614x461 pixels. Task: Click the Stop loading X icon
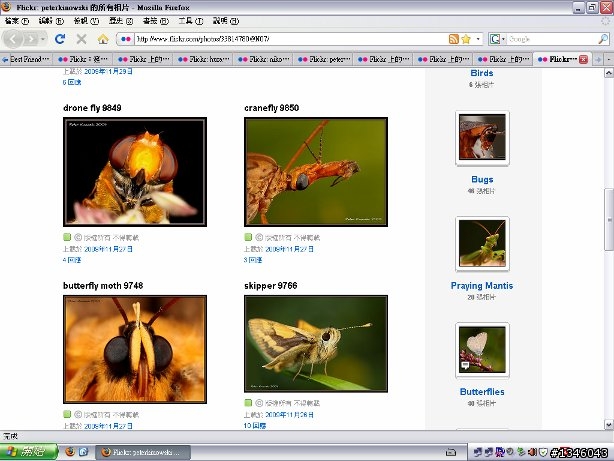tap(81, 39)
